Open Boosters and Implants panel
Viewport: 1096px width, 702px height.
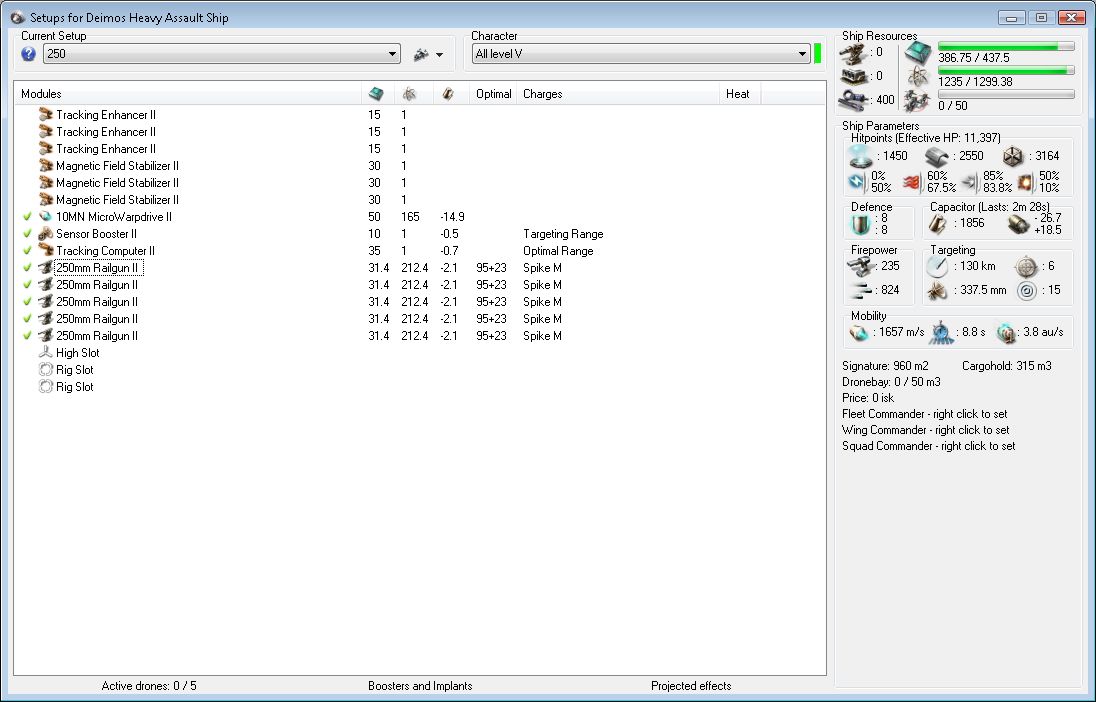tap(420, 686)
